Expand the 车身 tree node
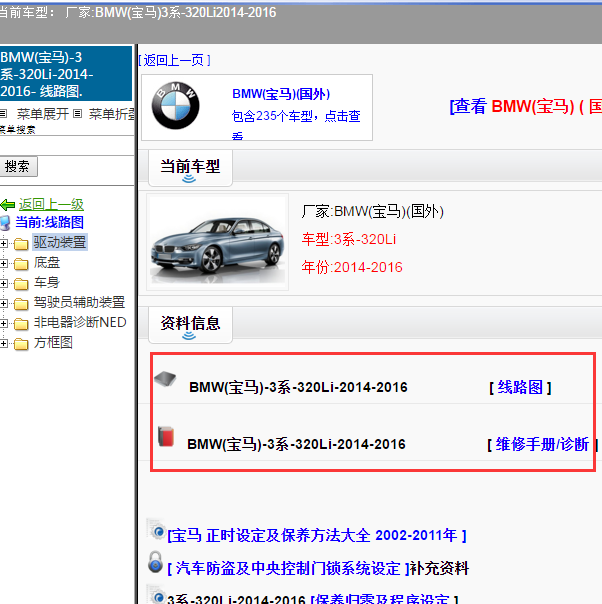 (x=3, y=284)
